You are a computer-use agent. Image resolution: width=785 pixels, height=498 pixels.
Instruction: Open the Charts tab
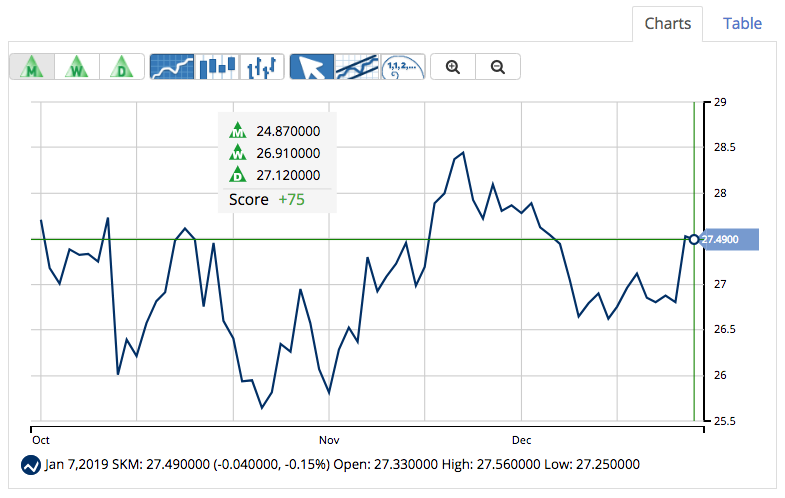[x=667, y=24]
